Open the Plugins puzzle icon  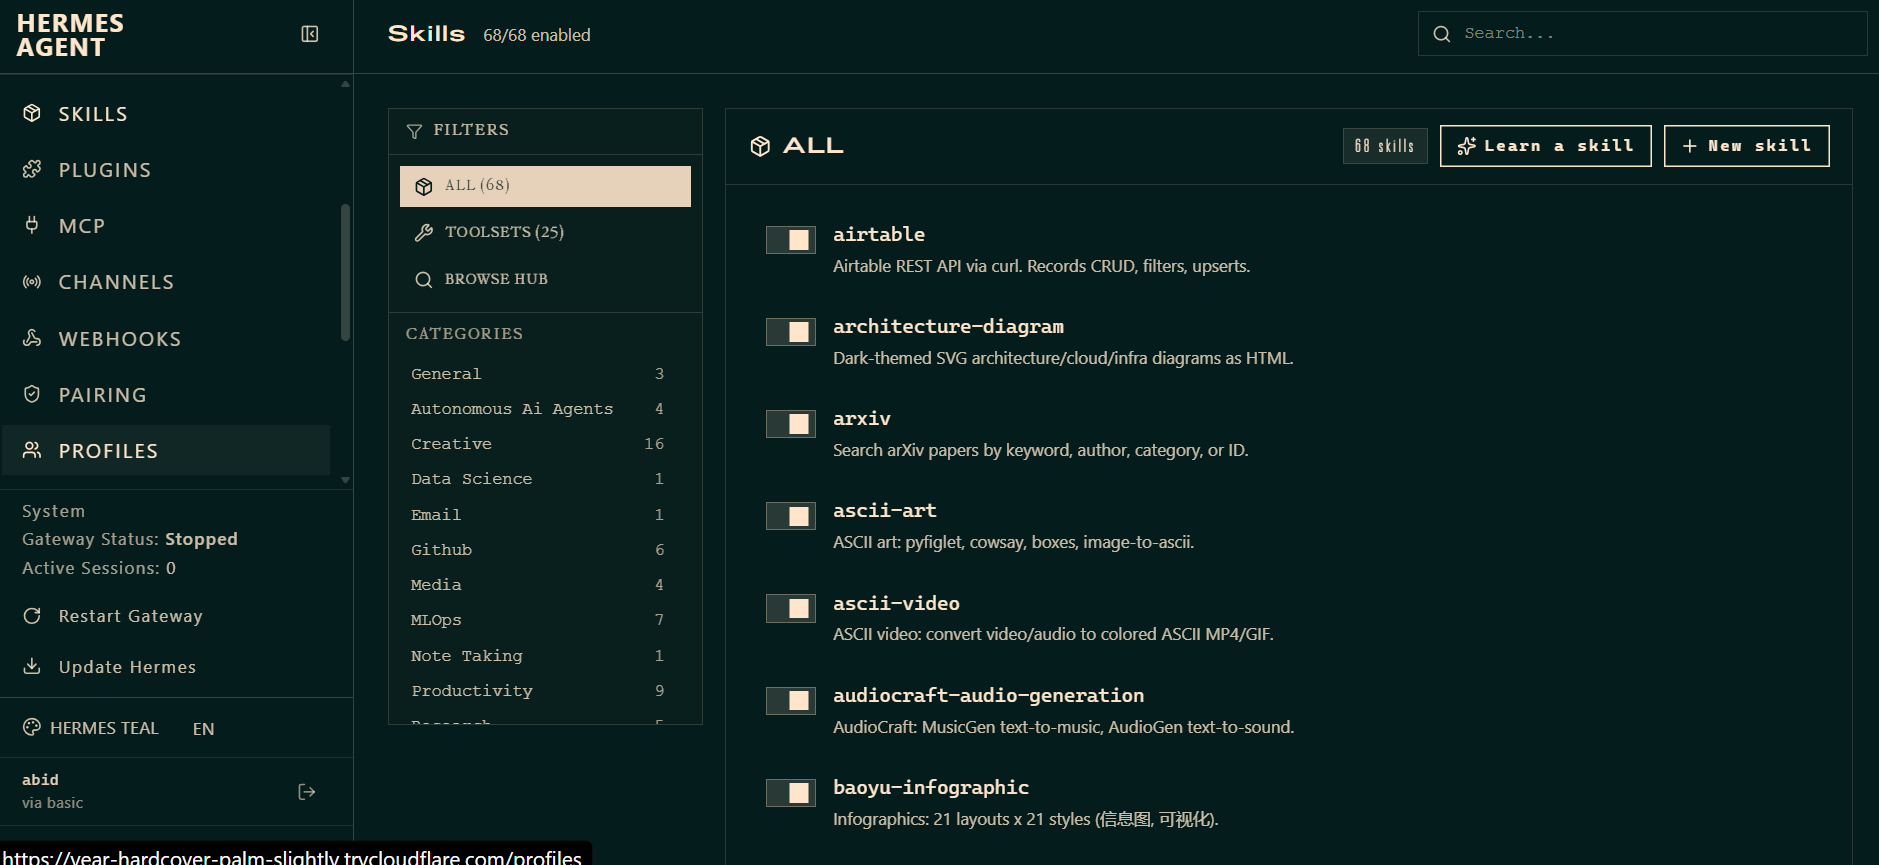(32, 169)
